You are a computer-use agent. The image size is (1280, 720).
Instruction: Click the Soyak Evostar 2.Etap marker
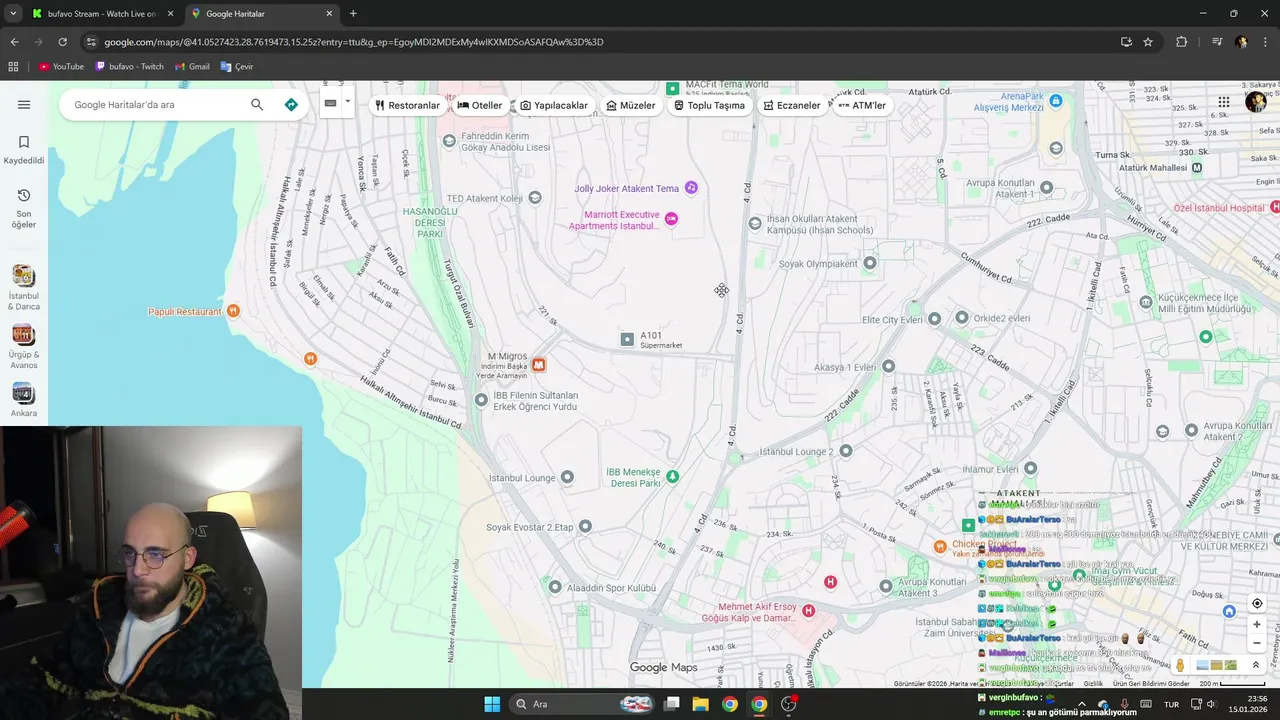point(585,526)
